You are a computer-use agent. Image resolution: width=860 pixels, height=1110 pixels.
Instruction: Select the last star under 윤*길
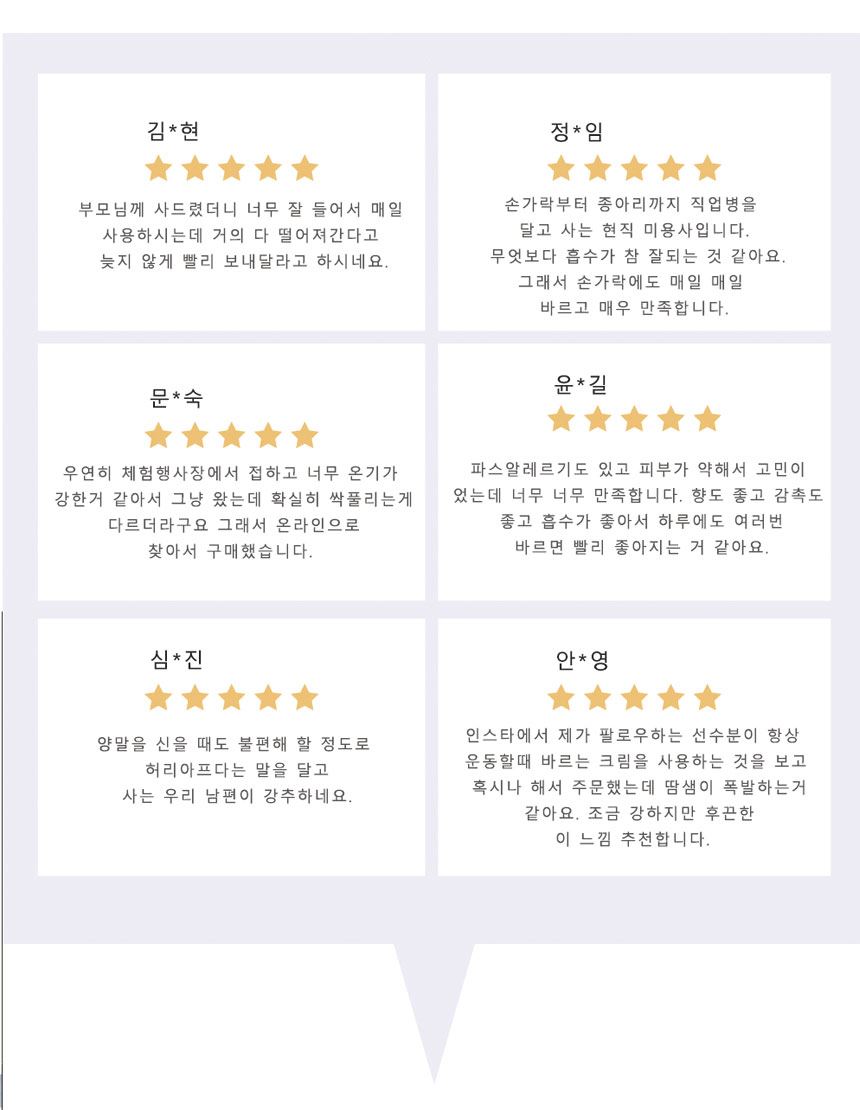[x=707, y=418]
